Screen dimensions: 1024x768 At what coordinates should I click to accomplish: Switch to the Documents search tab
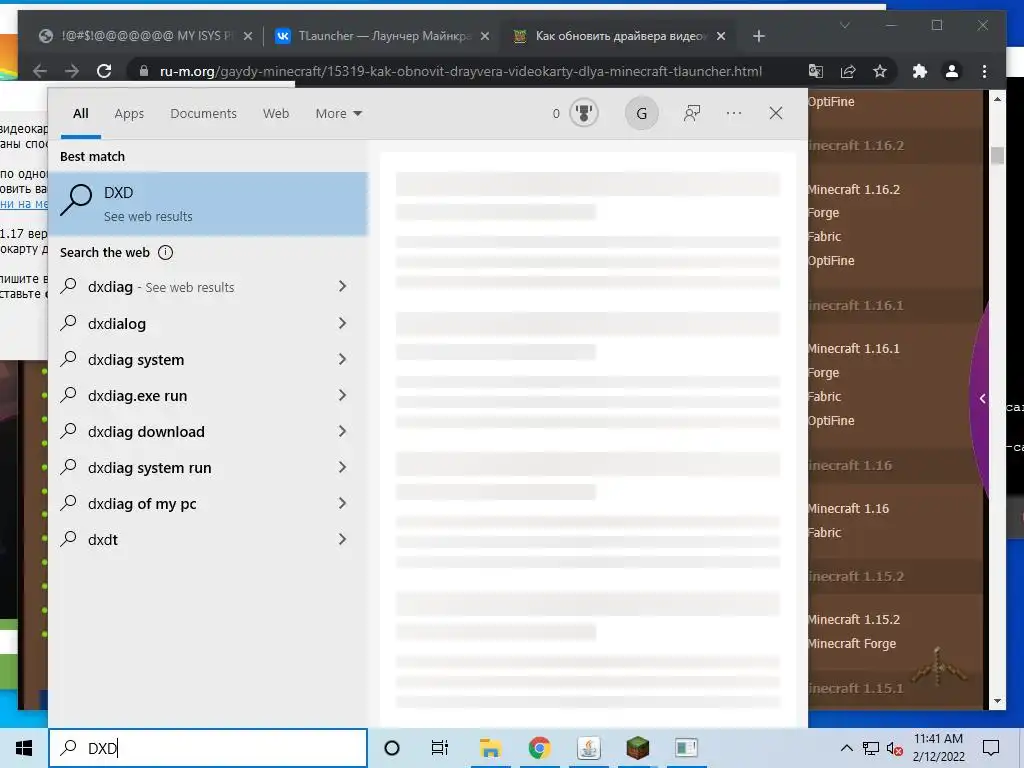pos(203,114)
